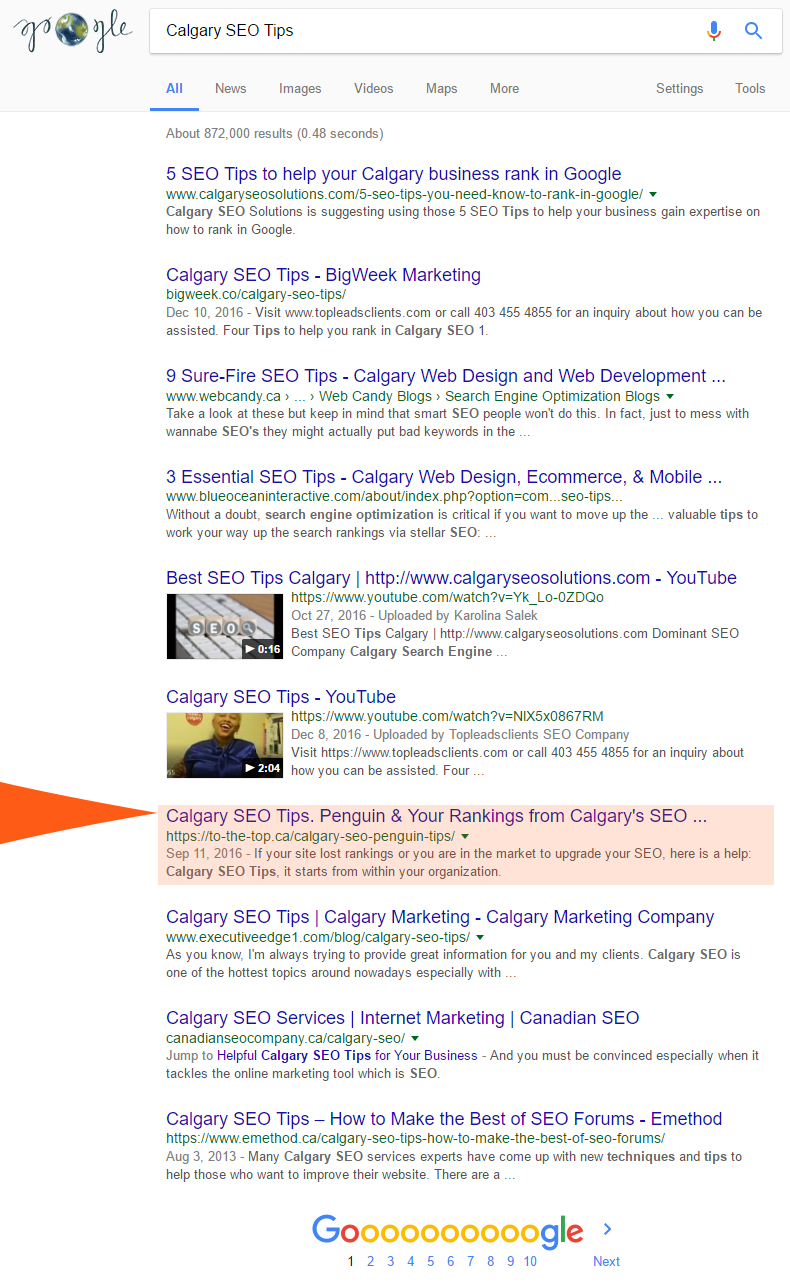The image size is (790, 1284).
Task: Click the 'About 872,000 results' text
Action: (274, 133)
